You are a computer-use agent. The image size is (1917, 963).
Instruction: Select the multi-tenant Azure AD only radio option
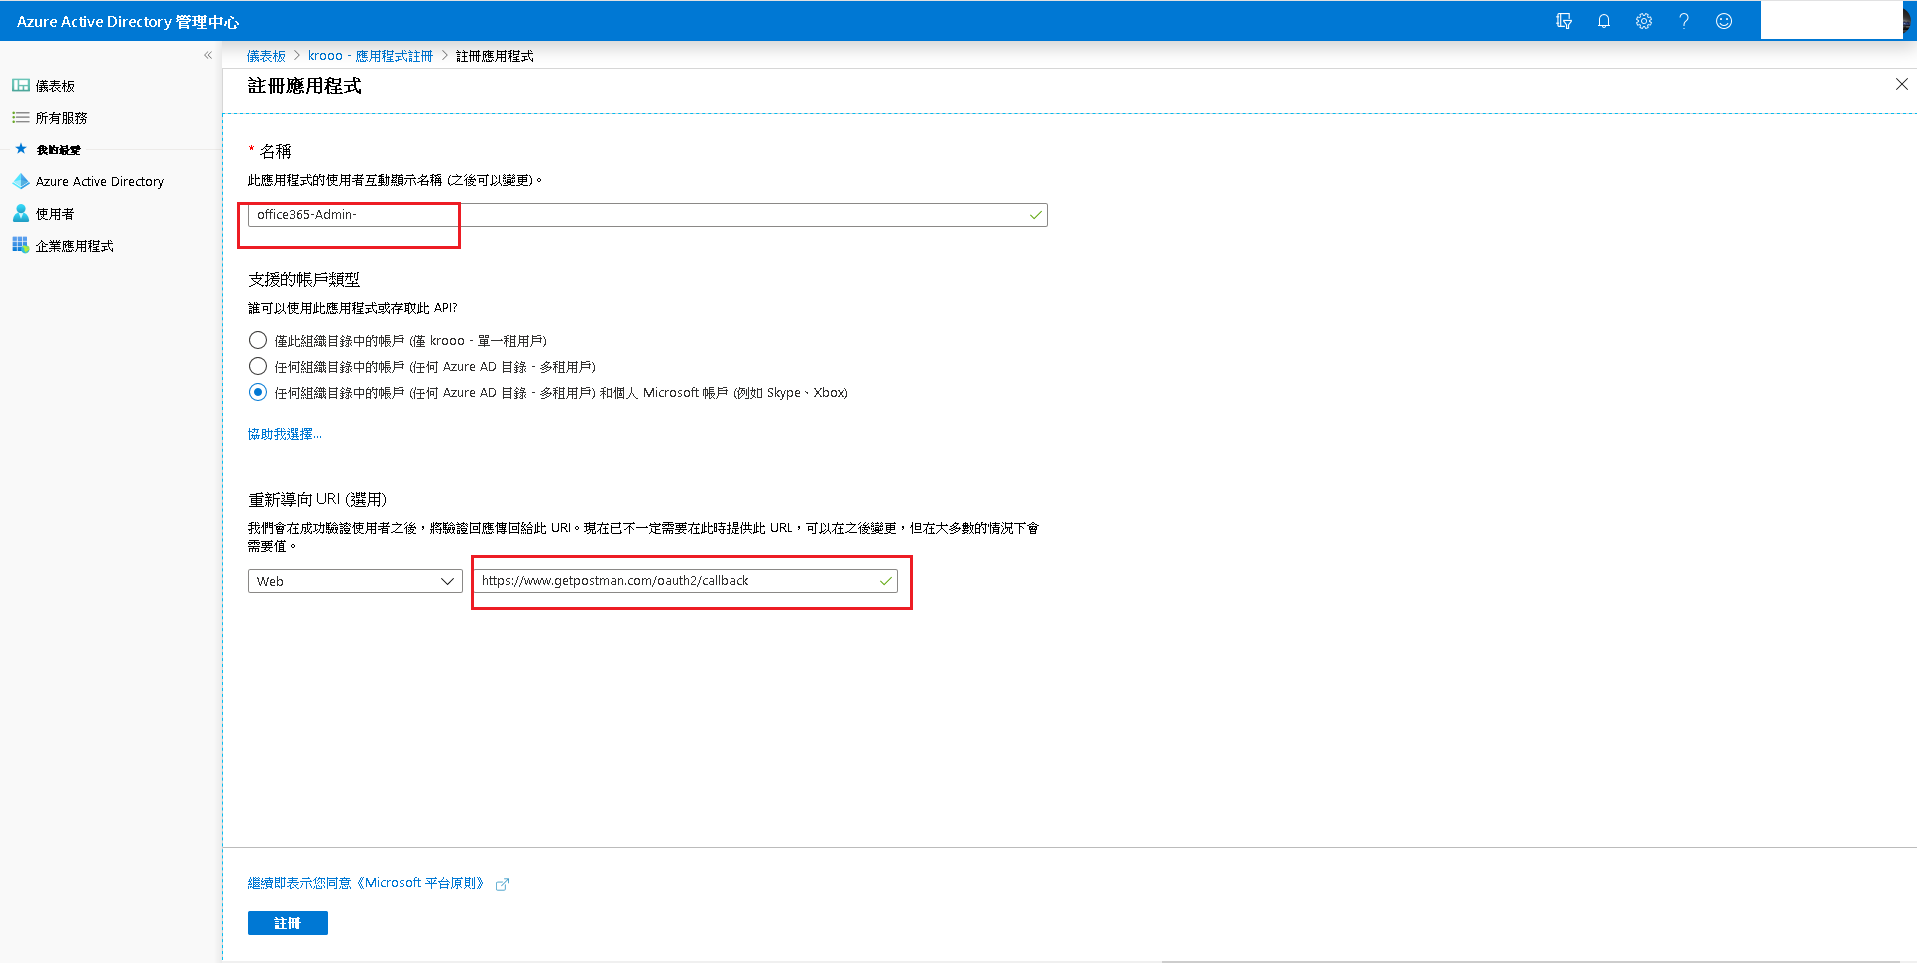258,366
